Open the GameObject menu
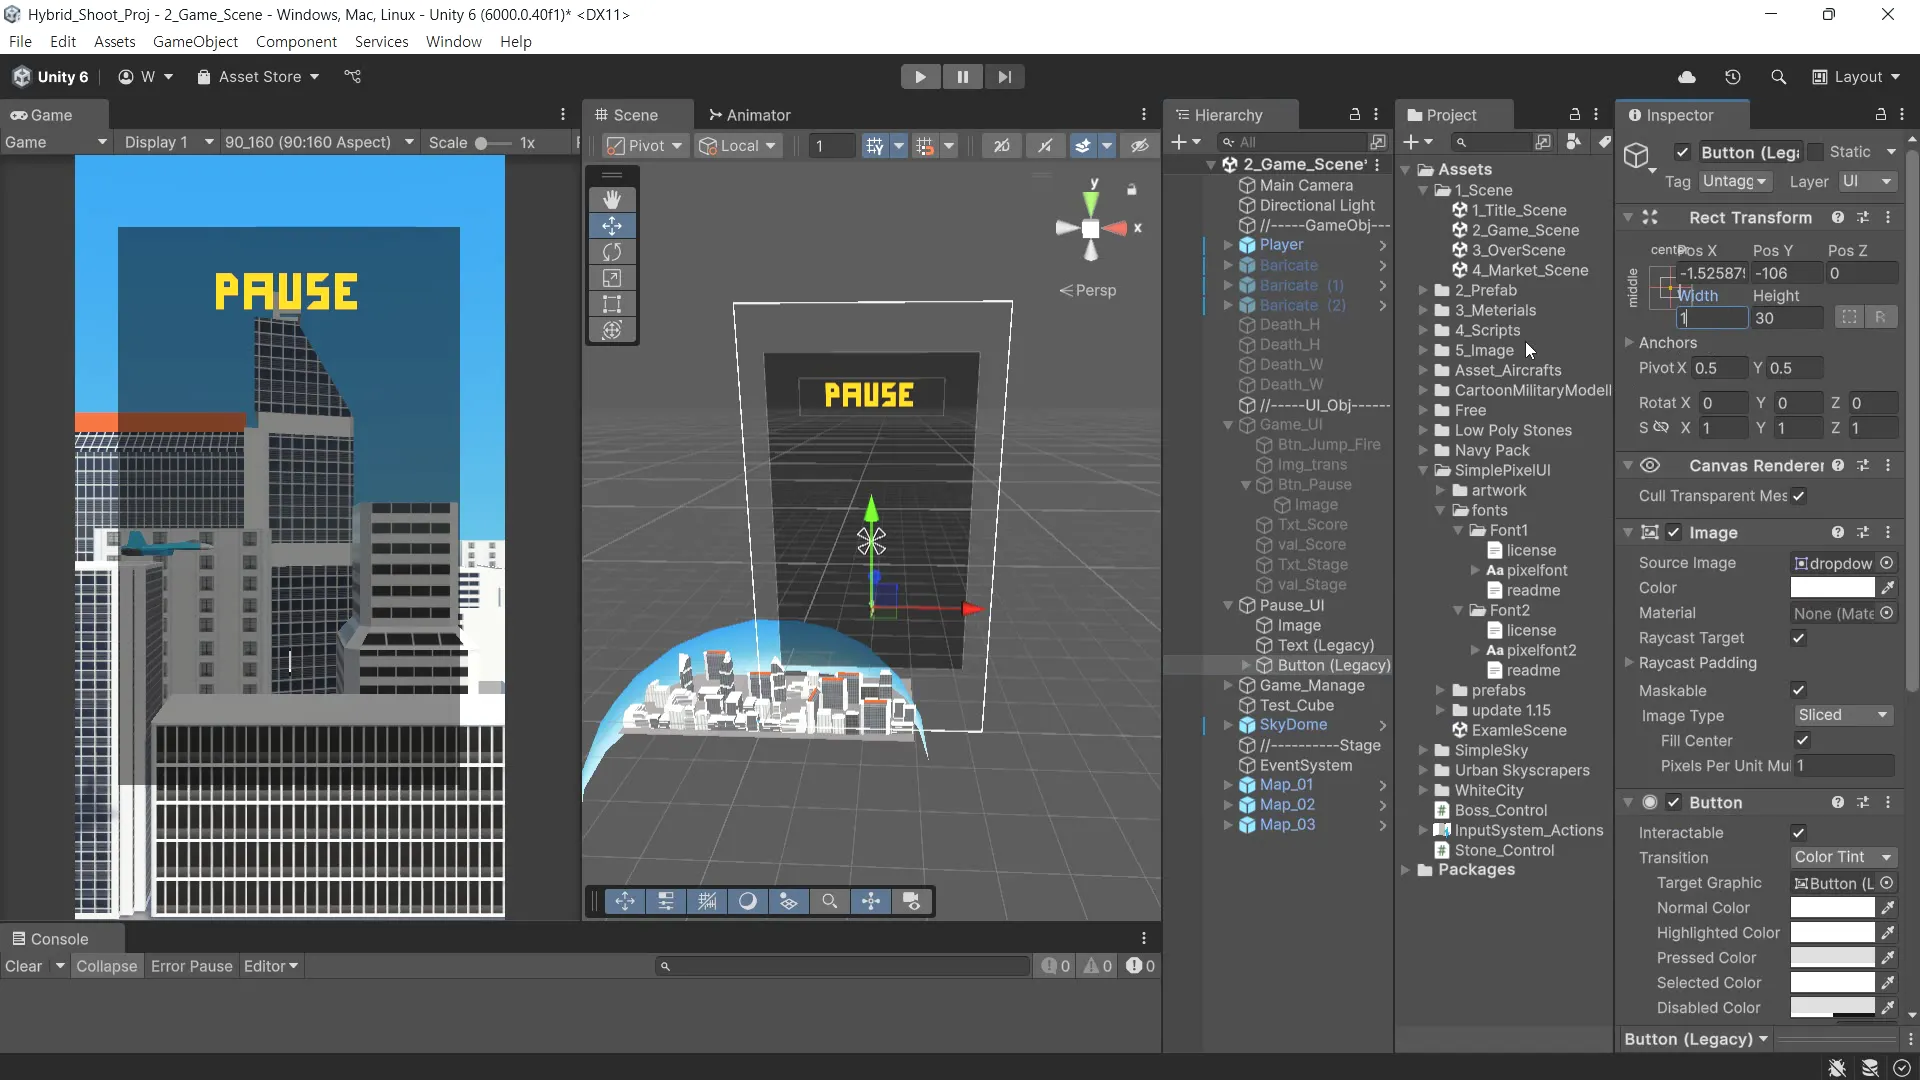Screen dimensions: 1920x1080 click(195, 42)
